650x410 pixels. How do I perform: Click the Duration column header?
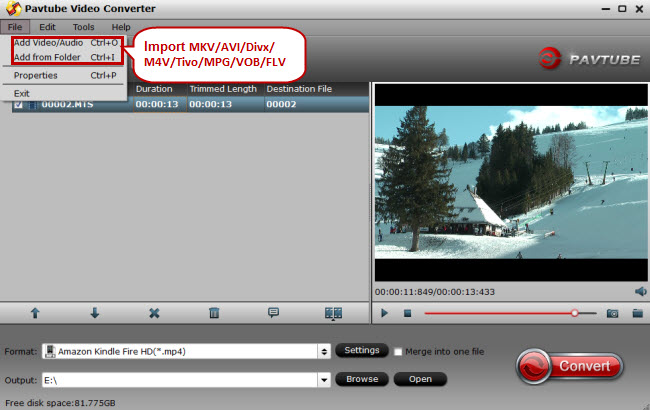tap(154, 89)
